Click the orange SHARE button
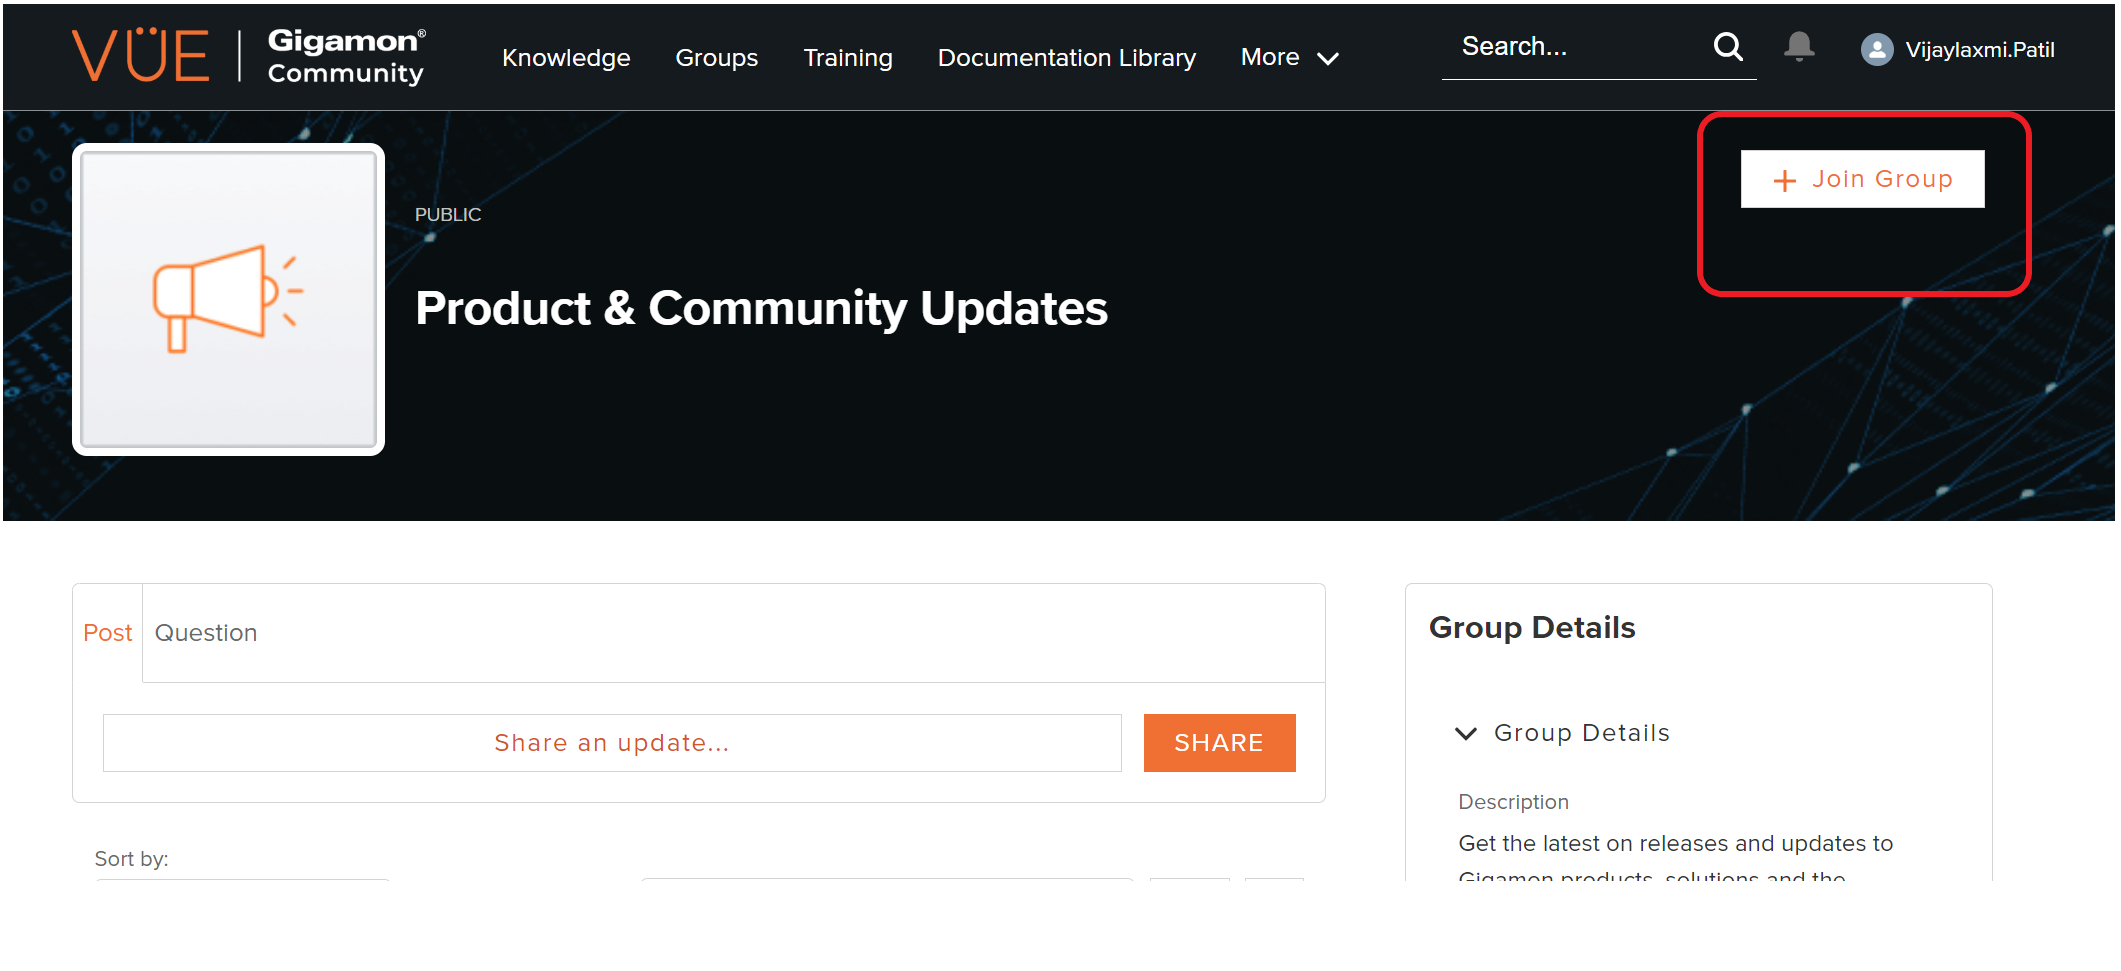This screenshot has width=2121, height=971. coord(1219,743)
